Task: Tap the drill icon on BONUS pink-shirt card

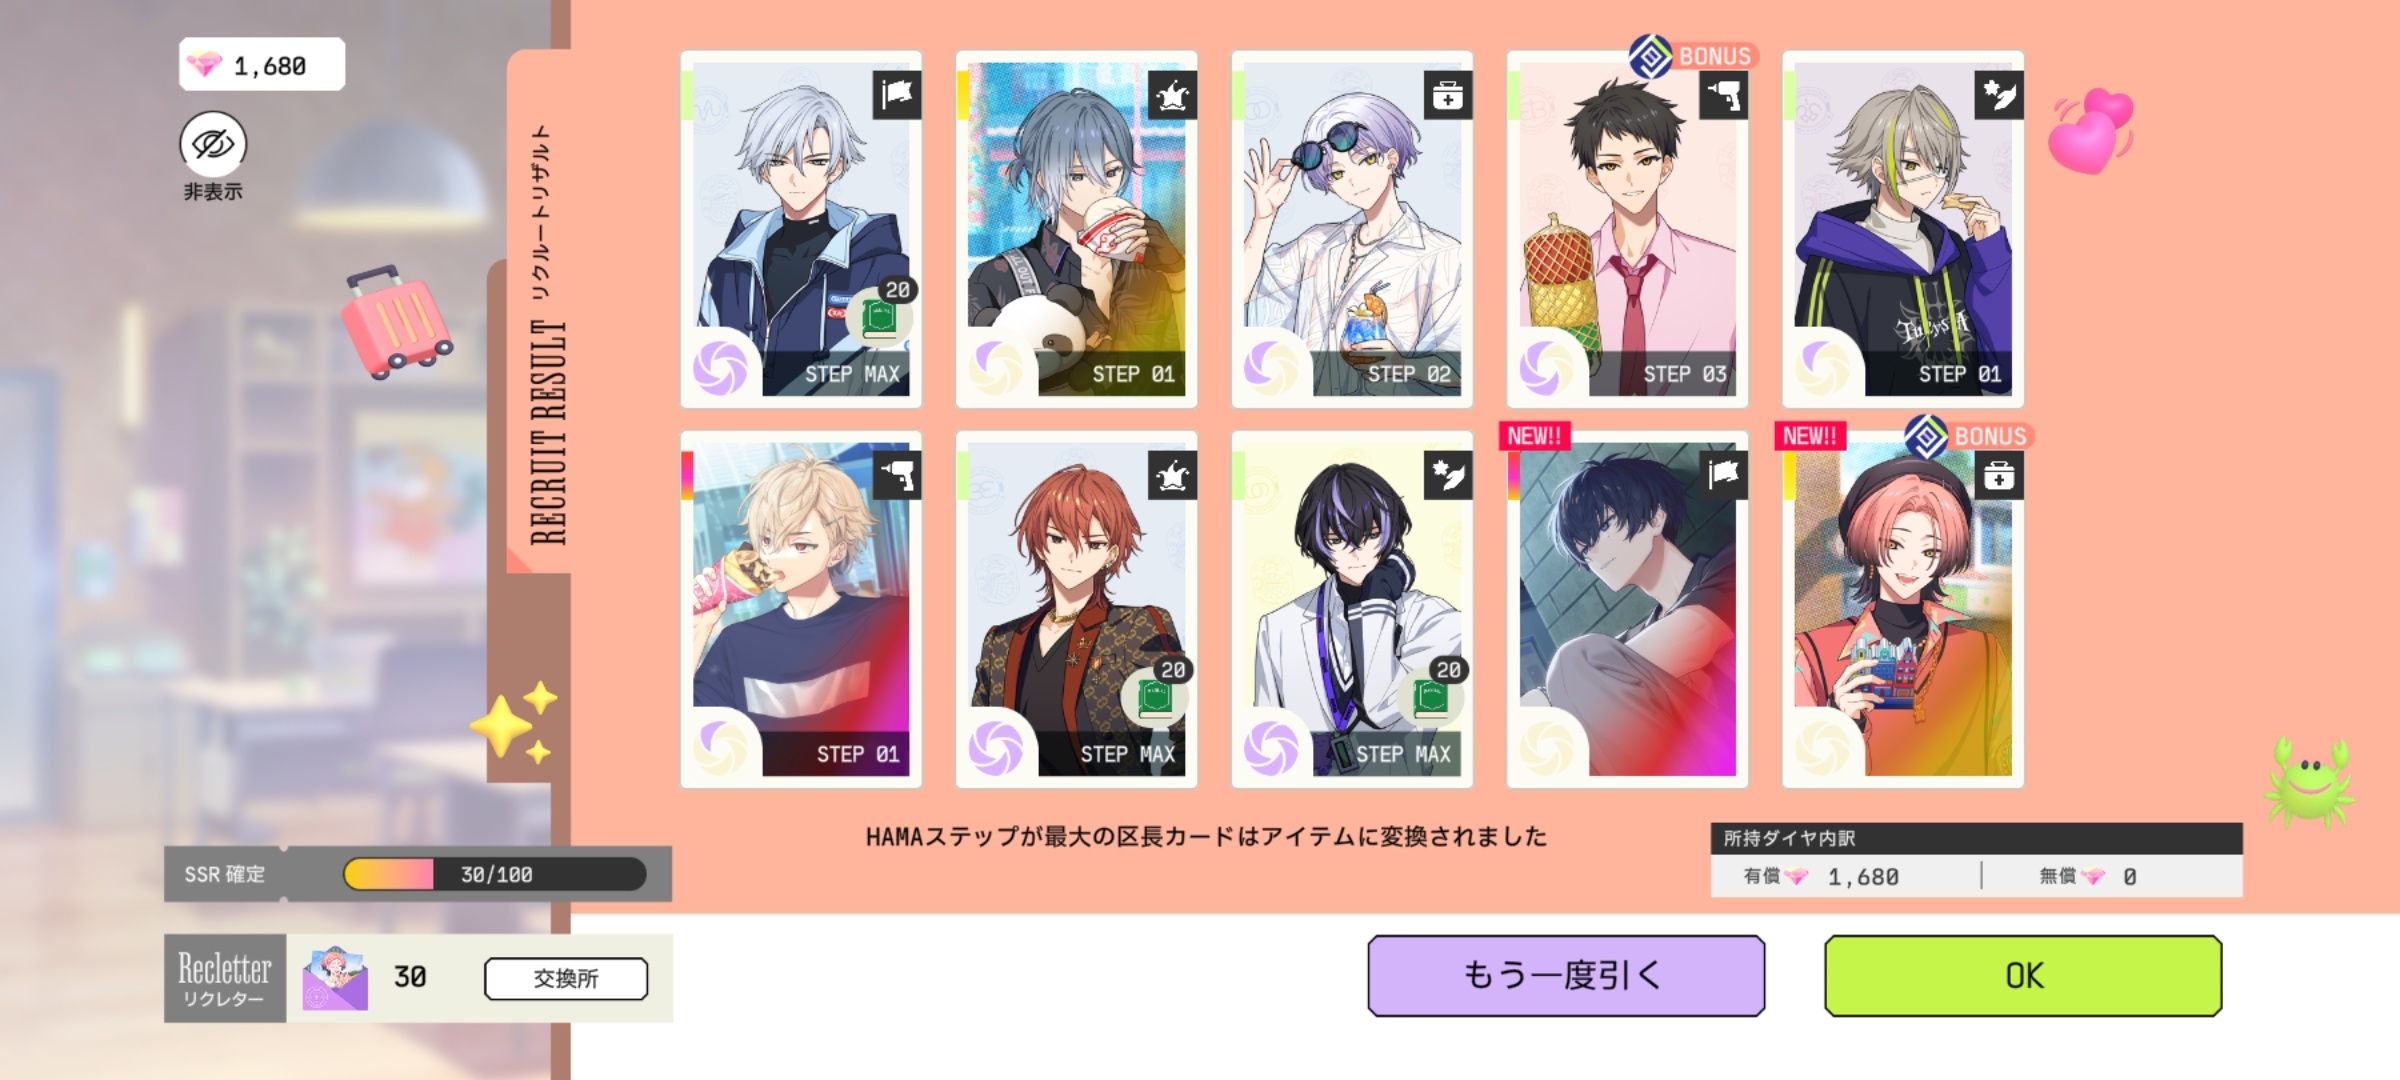Action: pyautogui.click(x=1724, y=95)
